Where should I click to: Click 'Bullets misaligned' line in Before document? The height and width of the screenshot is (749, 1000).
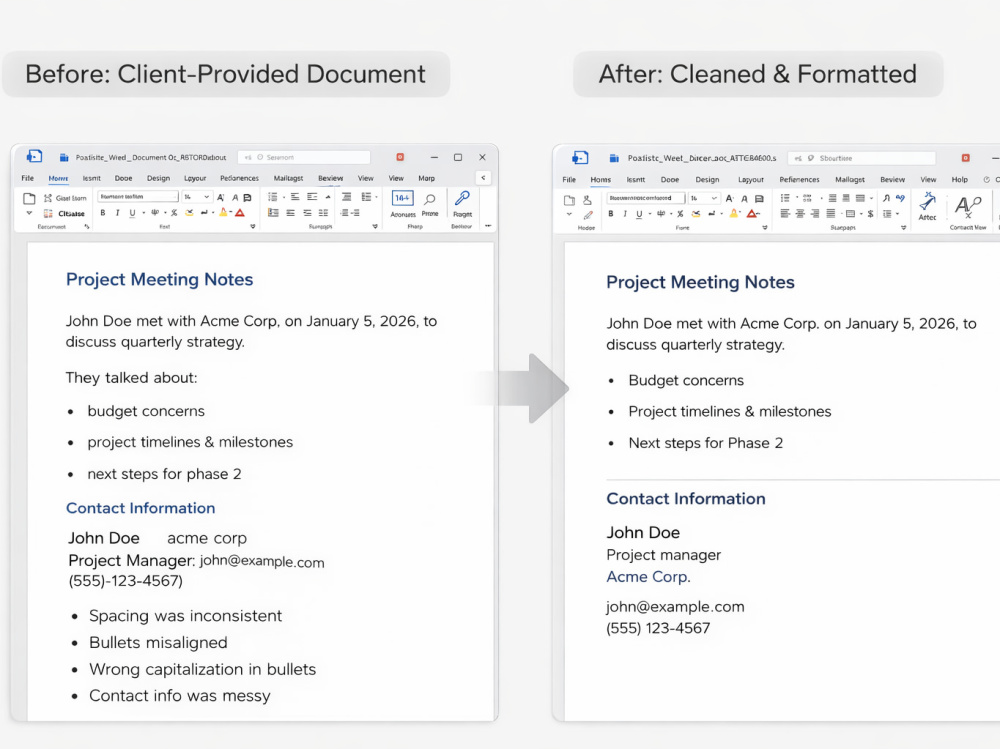158,642
